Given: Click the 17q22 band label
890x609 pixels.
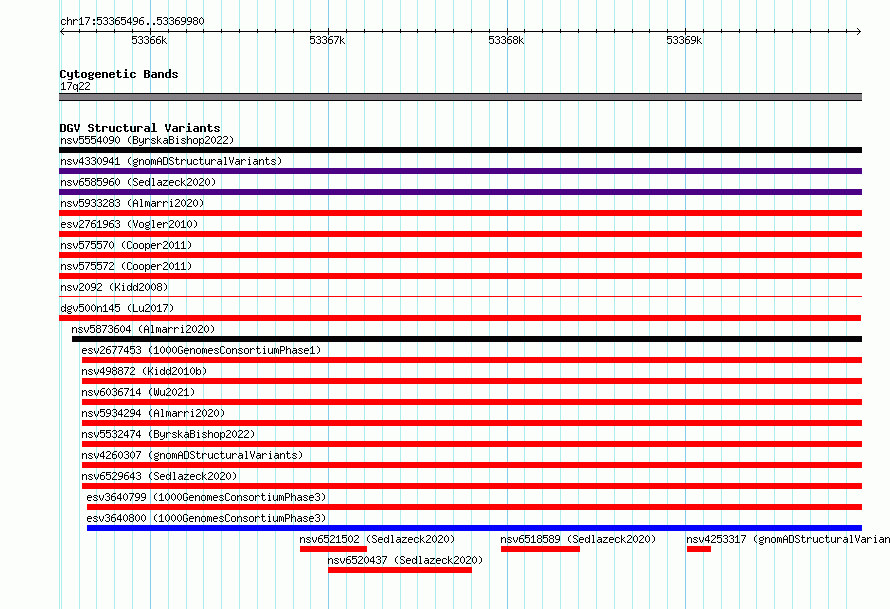Looking at the screenshot, I should pyautogui.click(x=75, y=86).
